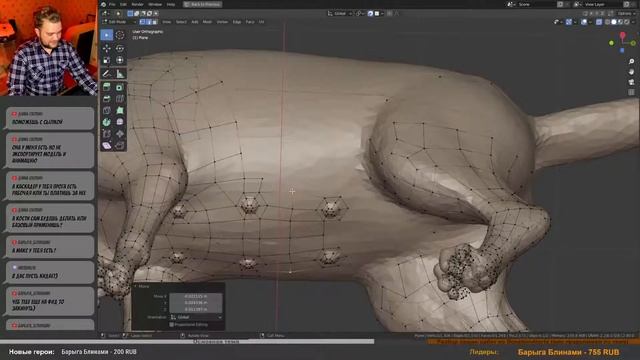Screen dimensions: 640x360
Task: Select the Scale tool
Action: click(107, 60)
